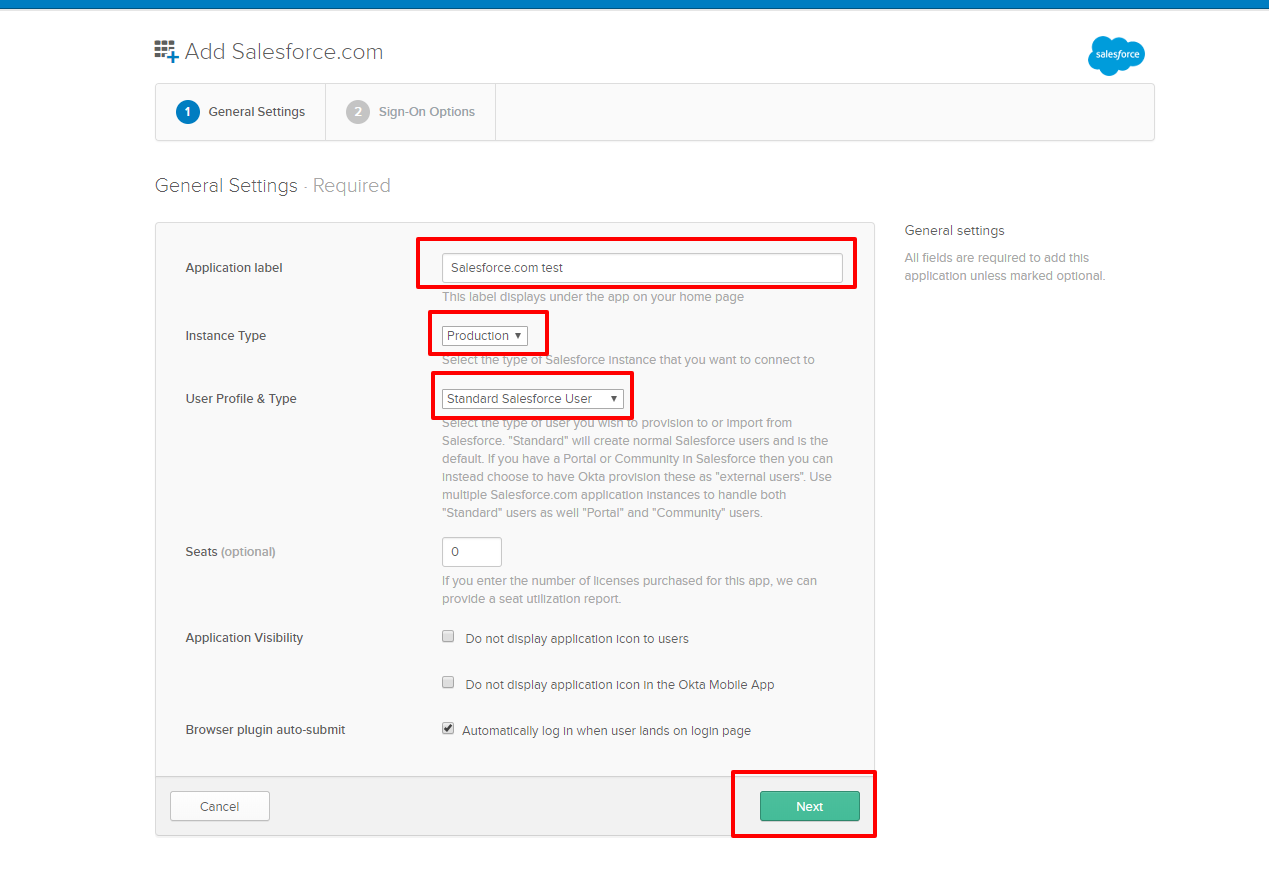The height and width of the screenshot is (872, 1269).
Task: Click the "General Settings · Required" section heading
Action: pos(272,186)
